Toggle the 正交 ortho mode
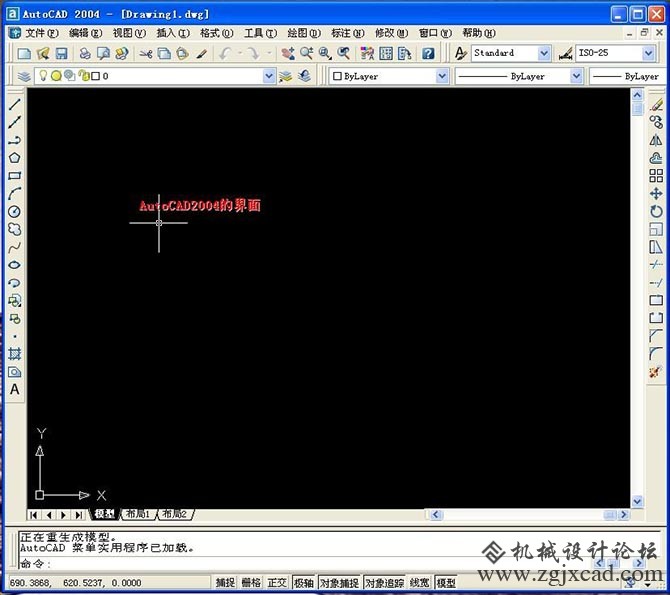670x595 pixels. pyautogui.click(x=277, y=583)
